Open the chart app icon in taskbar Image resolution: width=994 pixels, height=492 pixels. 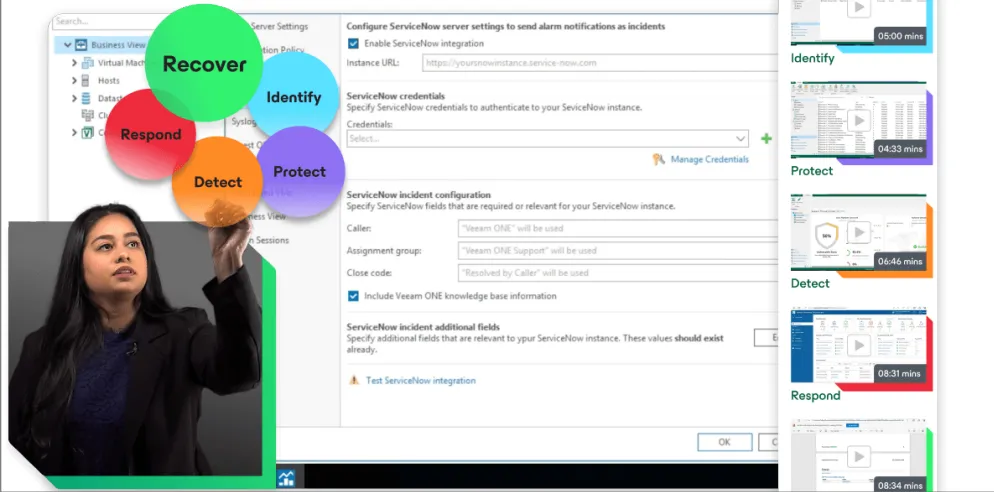pos(286,478)
